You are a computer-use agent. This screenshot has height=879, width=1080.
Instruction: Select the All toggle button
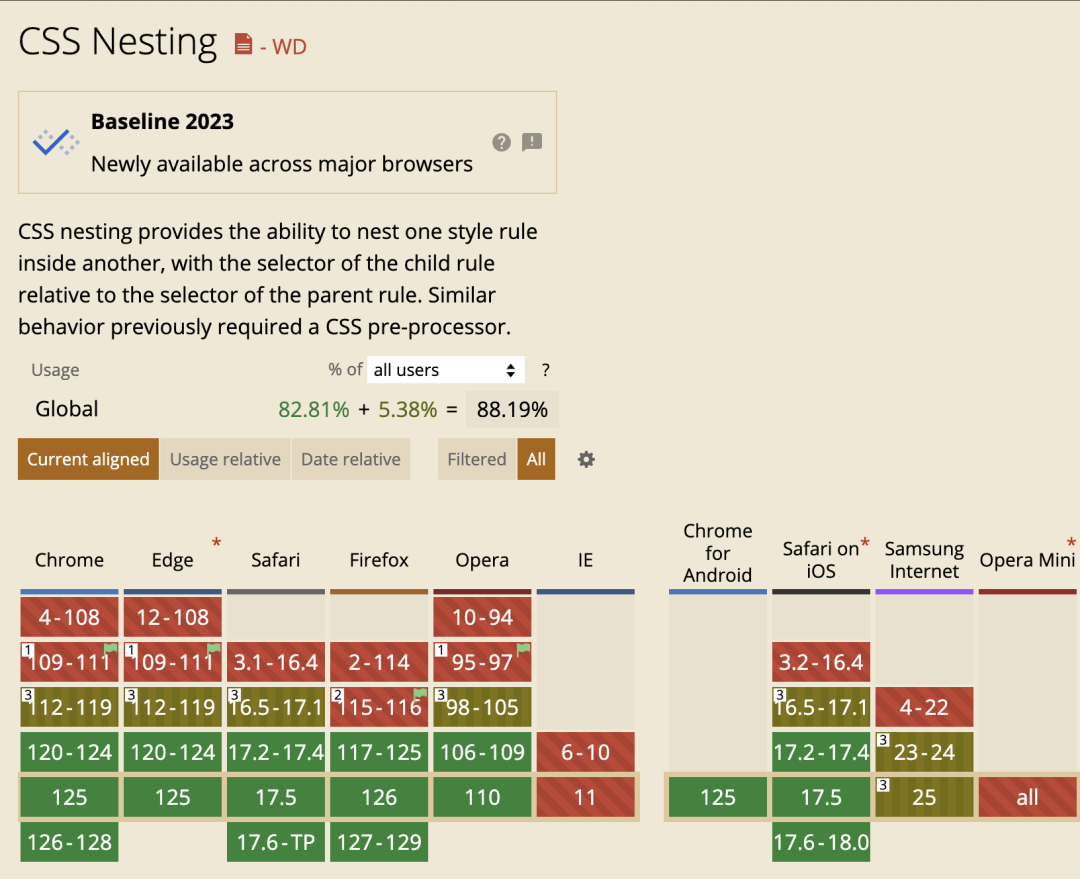(536, 459)
